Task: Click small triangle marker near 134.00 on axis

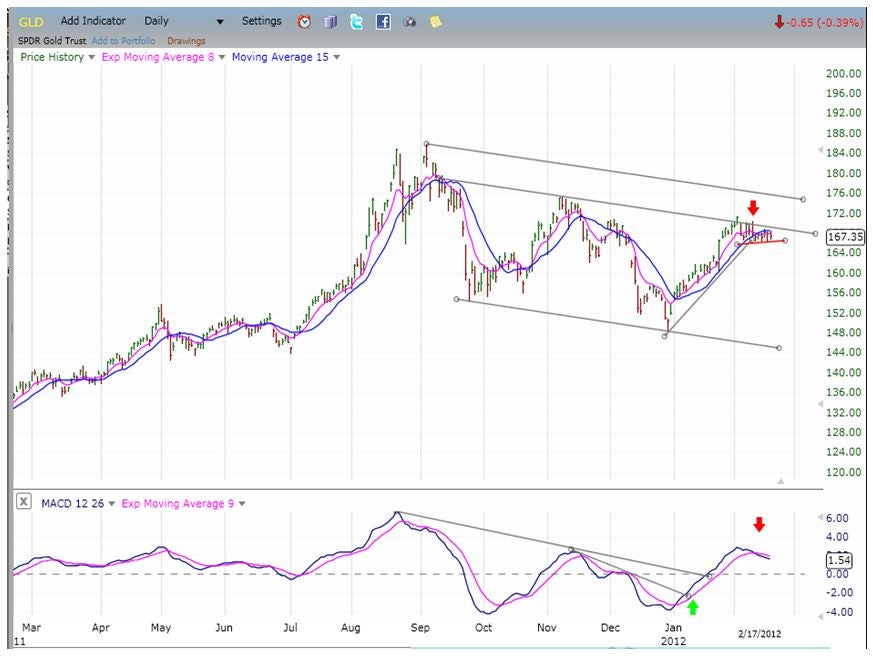Action: pos(820,404)
